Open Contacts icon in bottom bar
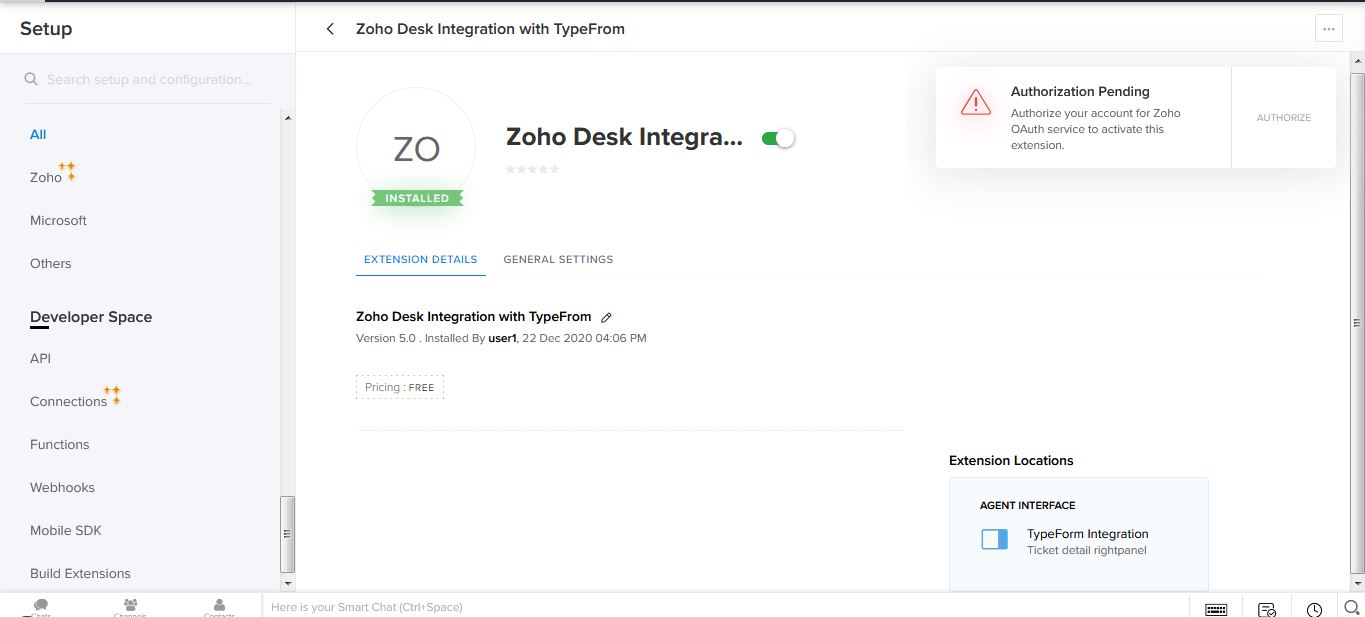Image resolution: width=1365 pixels, height=617 pixels. click(219, 607)
